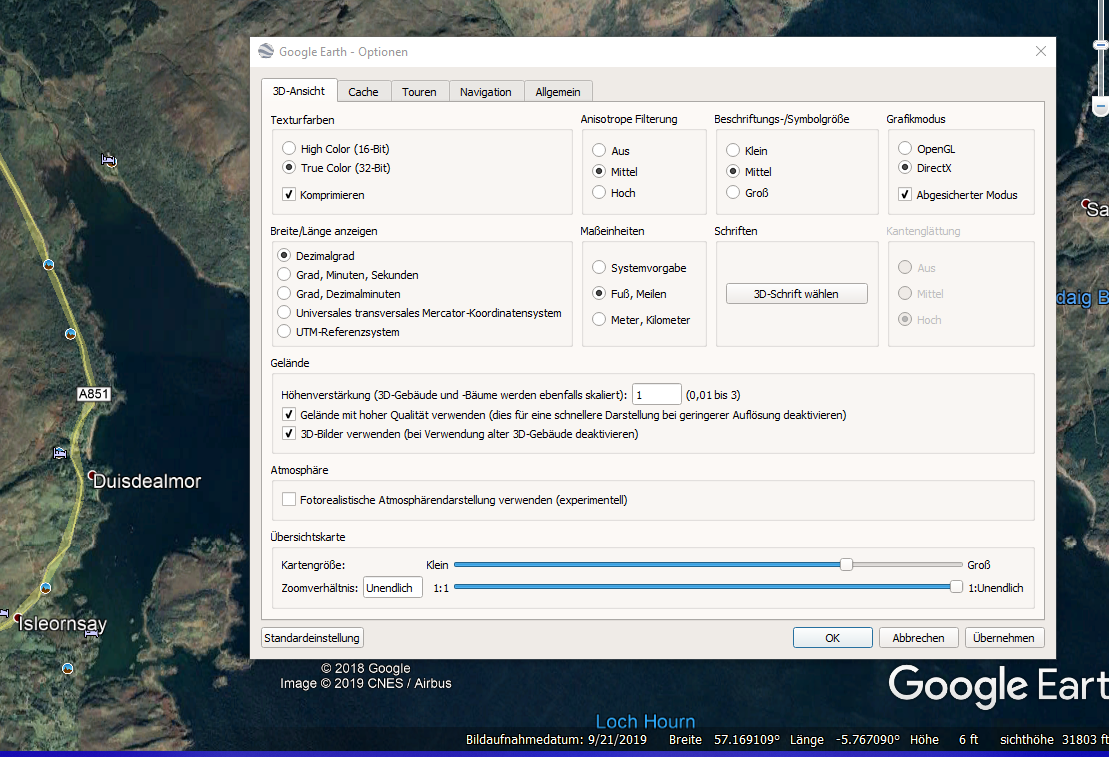Select the Isleornsay red place marker
1109x757 pixels.
coord(18,618)
